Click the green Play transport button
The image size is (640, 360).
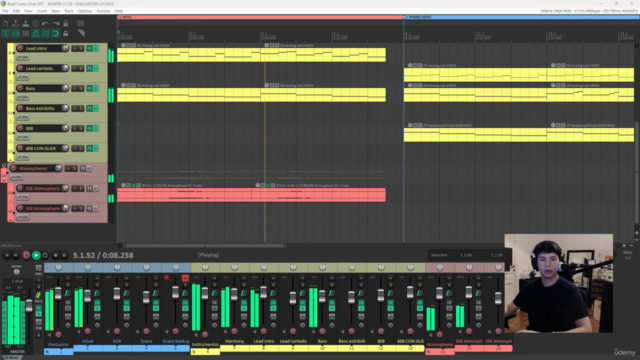pos(36,256)
